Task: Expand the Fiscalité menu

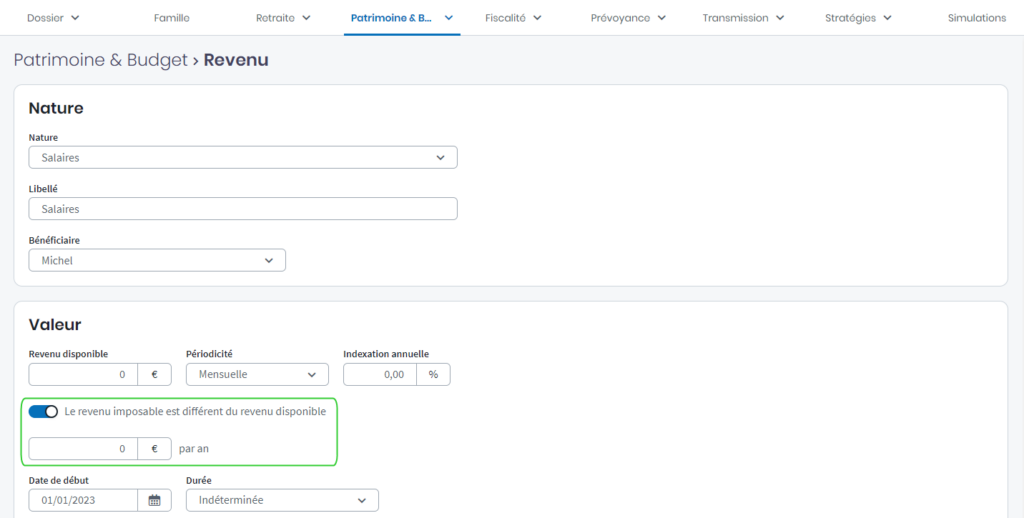Action: click(x=513, y=18)
